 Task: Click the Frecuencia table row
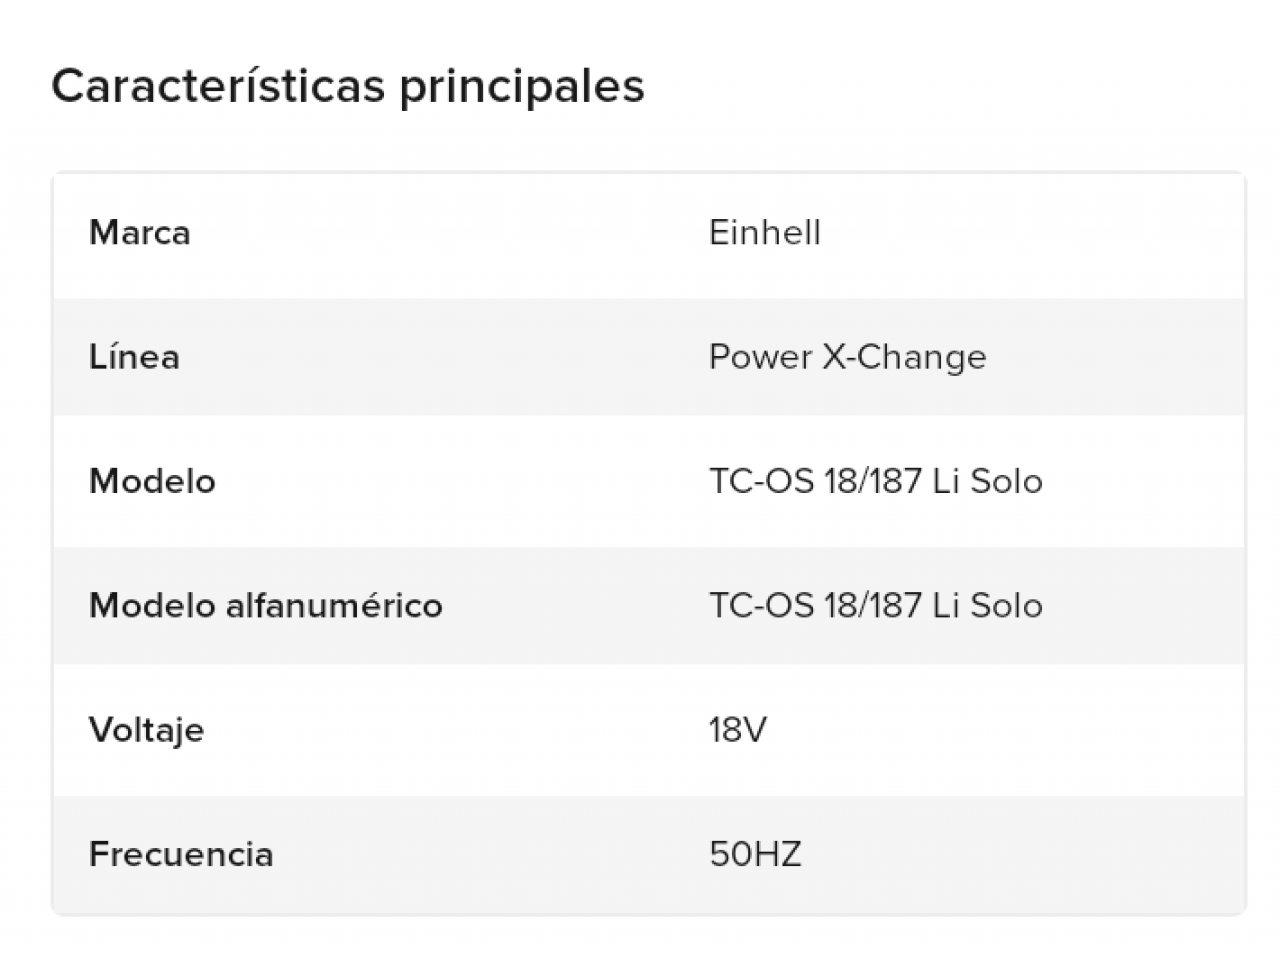coord(649,854)
